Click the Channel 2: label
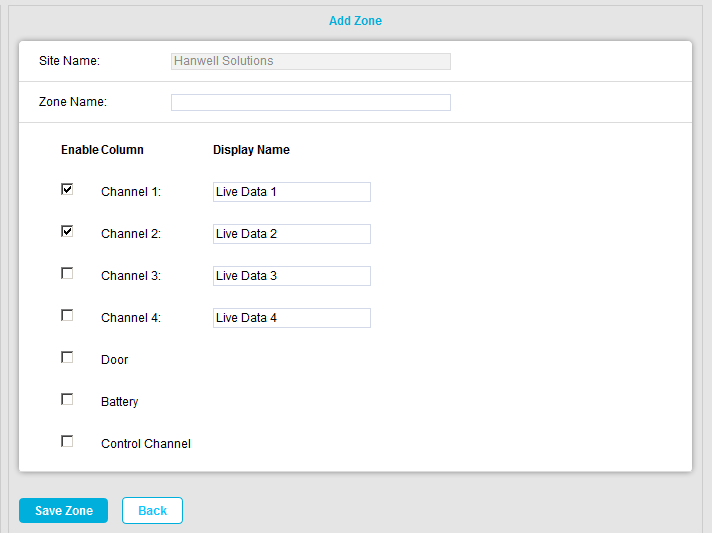 point(131,234)
